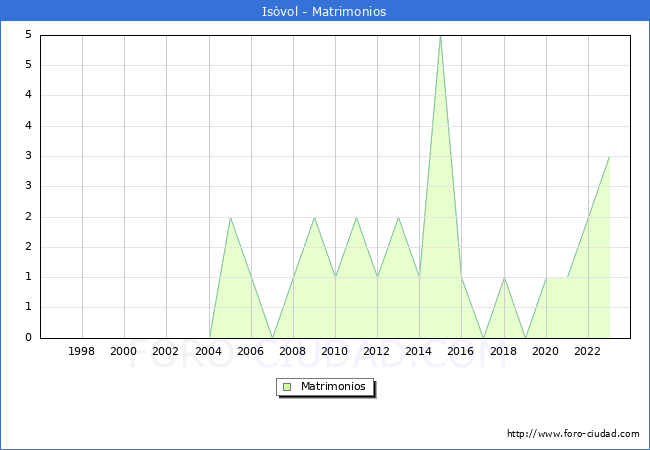
Task: Click the 2005 peak data point
Action: pos(230,217)
